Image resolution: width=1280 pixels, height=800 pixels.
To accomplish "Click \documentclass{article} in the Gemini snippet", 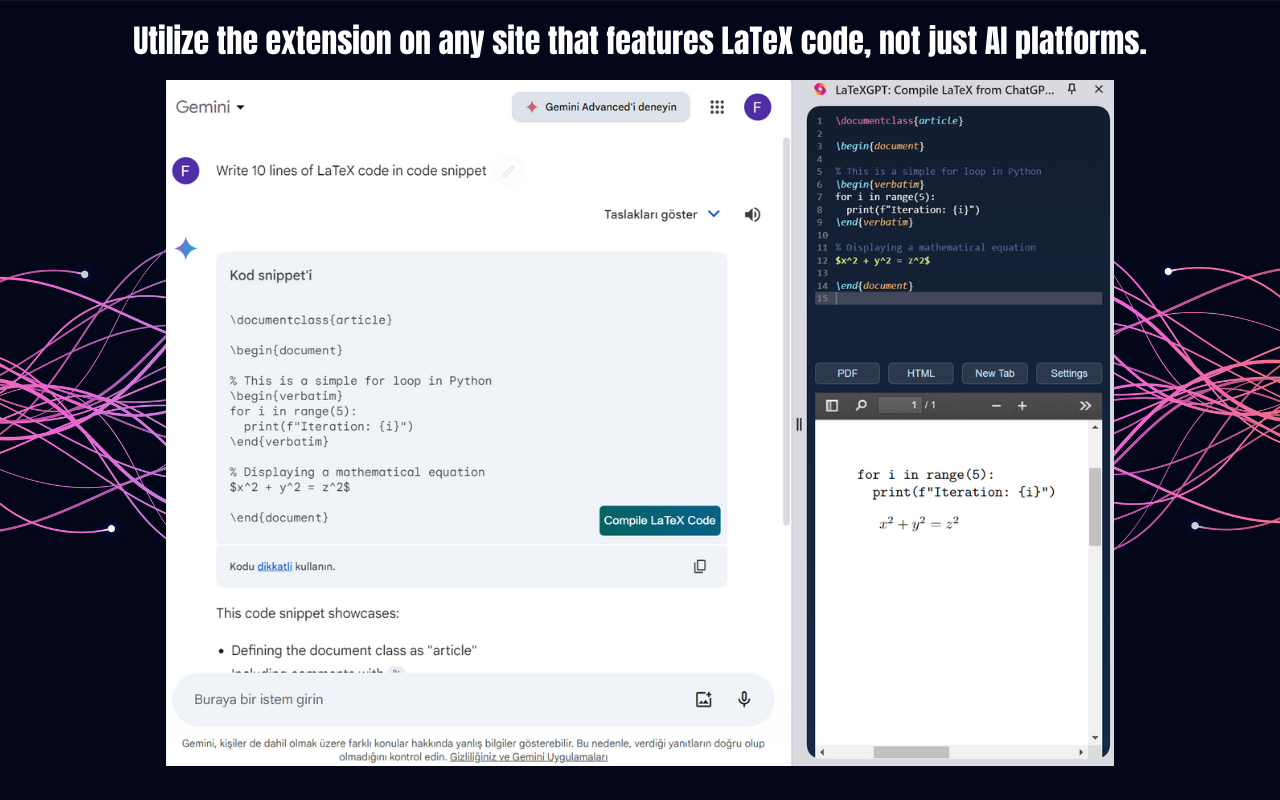I will point(311,320).
